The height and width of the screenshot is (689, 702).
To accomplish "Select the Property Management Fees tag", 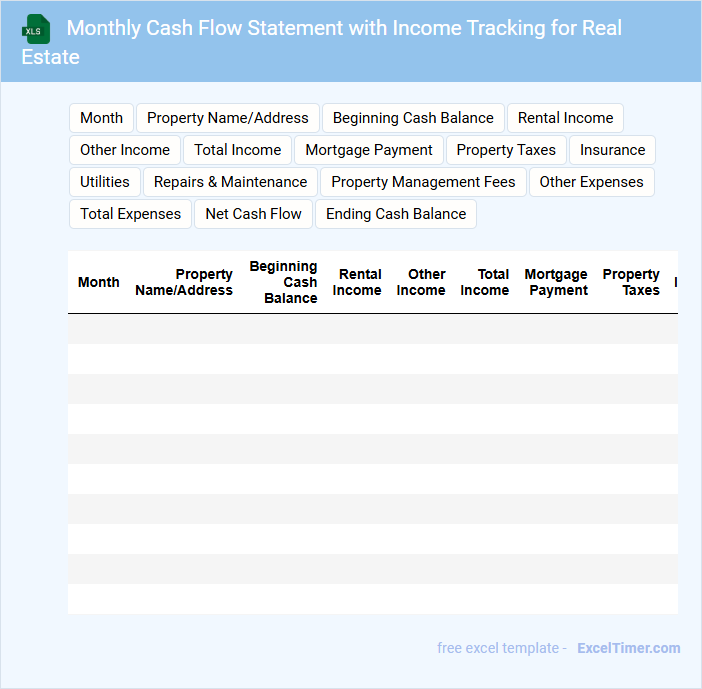I will pos(423,182).
